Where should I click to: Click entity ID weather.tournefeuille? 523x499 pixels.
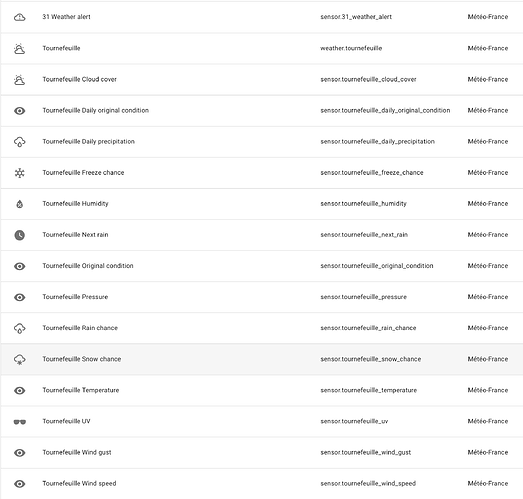click(351, 48)
